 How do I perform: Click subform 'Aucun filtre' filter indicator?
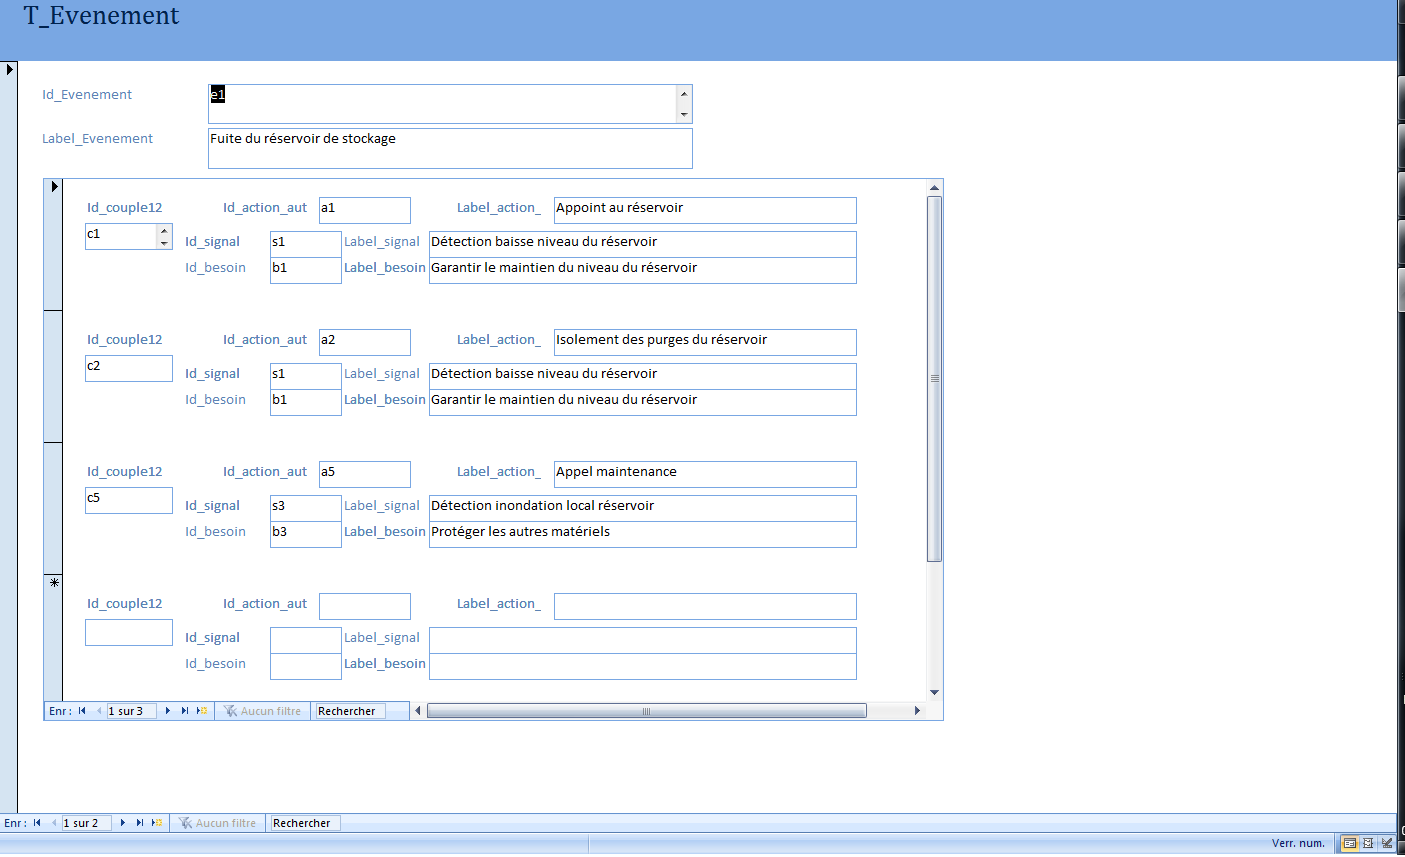262,711
